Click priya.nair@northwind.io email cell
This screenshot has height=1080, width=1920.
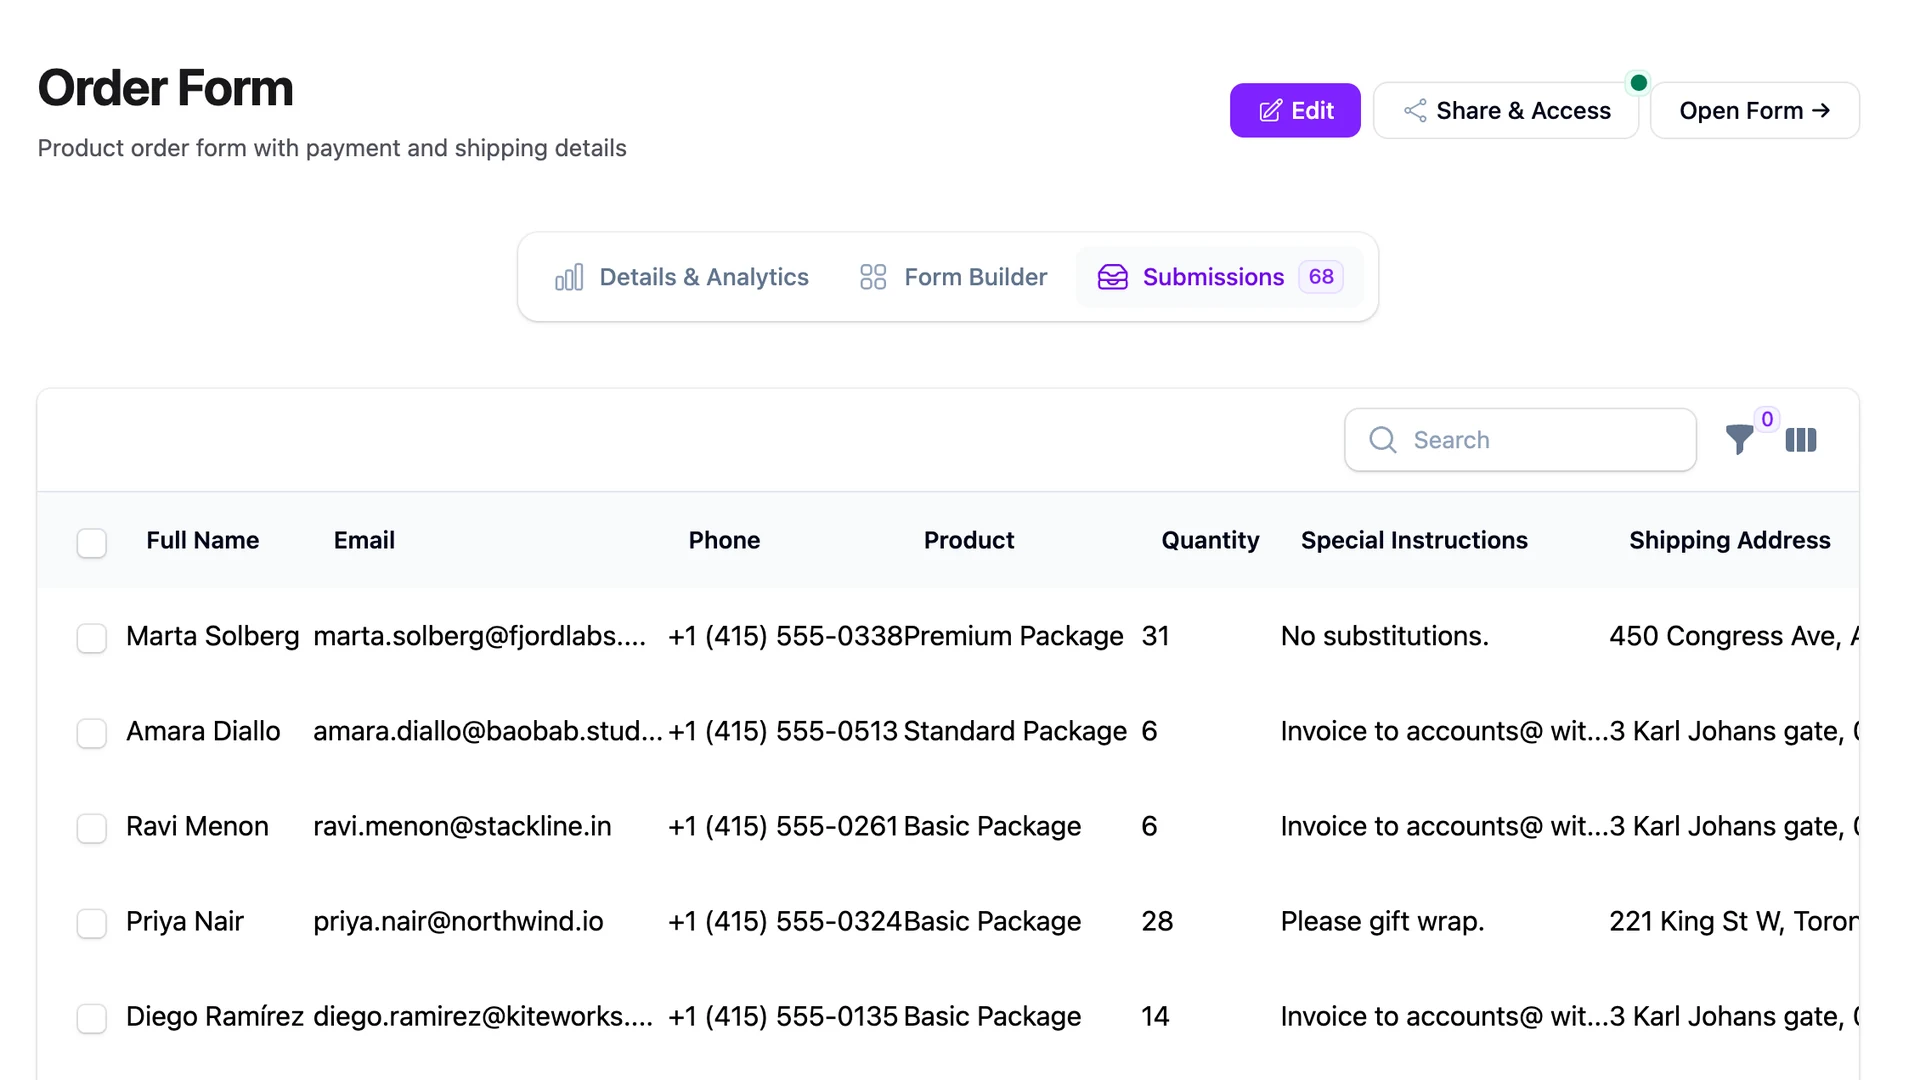coord(458,921)
